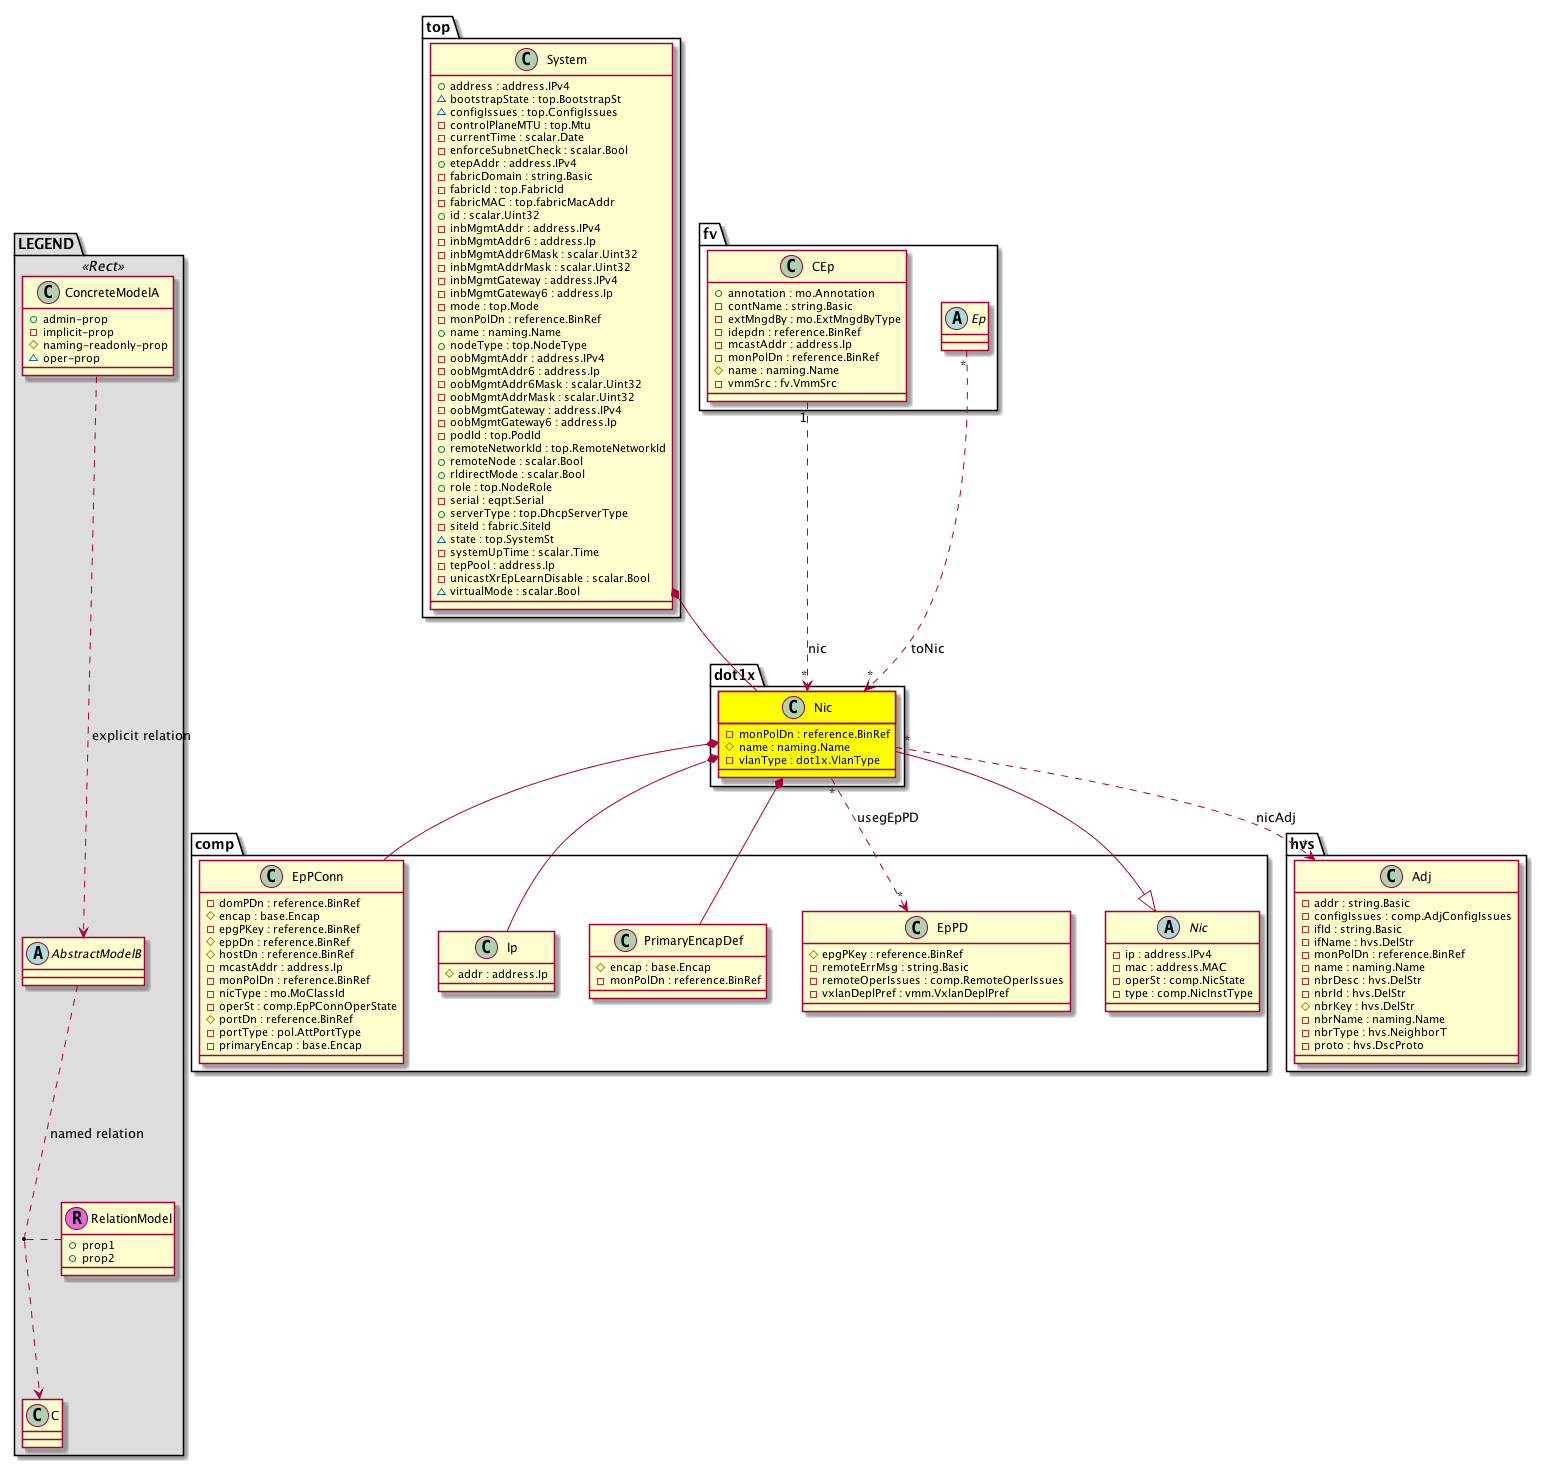Select the LEGEND package tab
Viewport: 1547px width, 1466px height.
[x=46, y=244]
